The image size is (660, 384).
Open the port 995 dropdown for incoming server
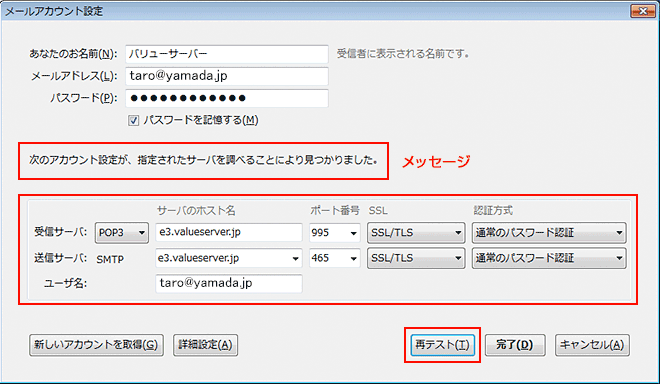(335, 233)
